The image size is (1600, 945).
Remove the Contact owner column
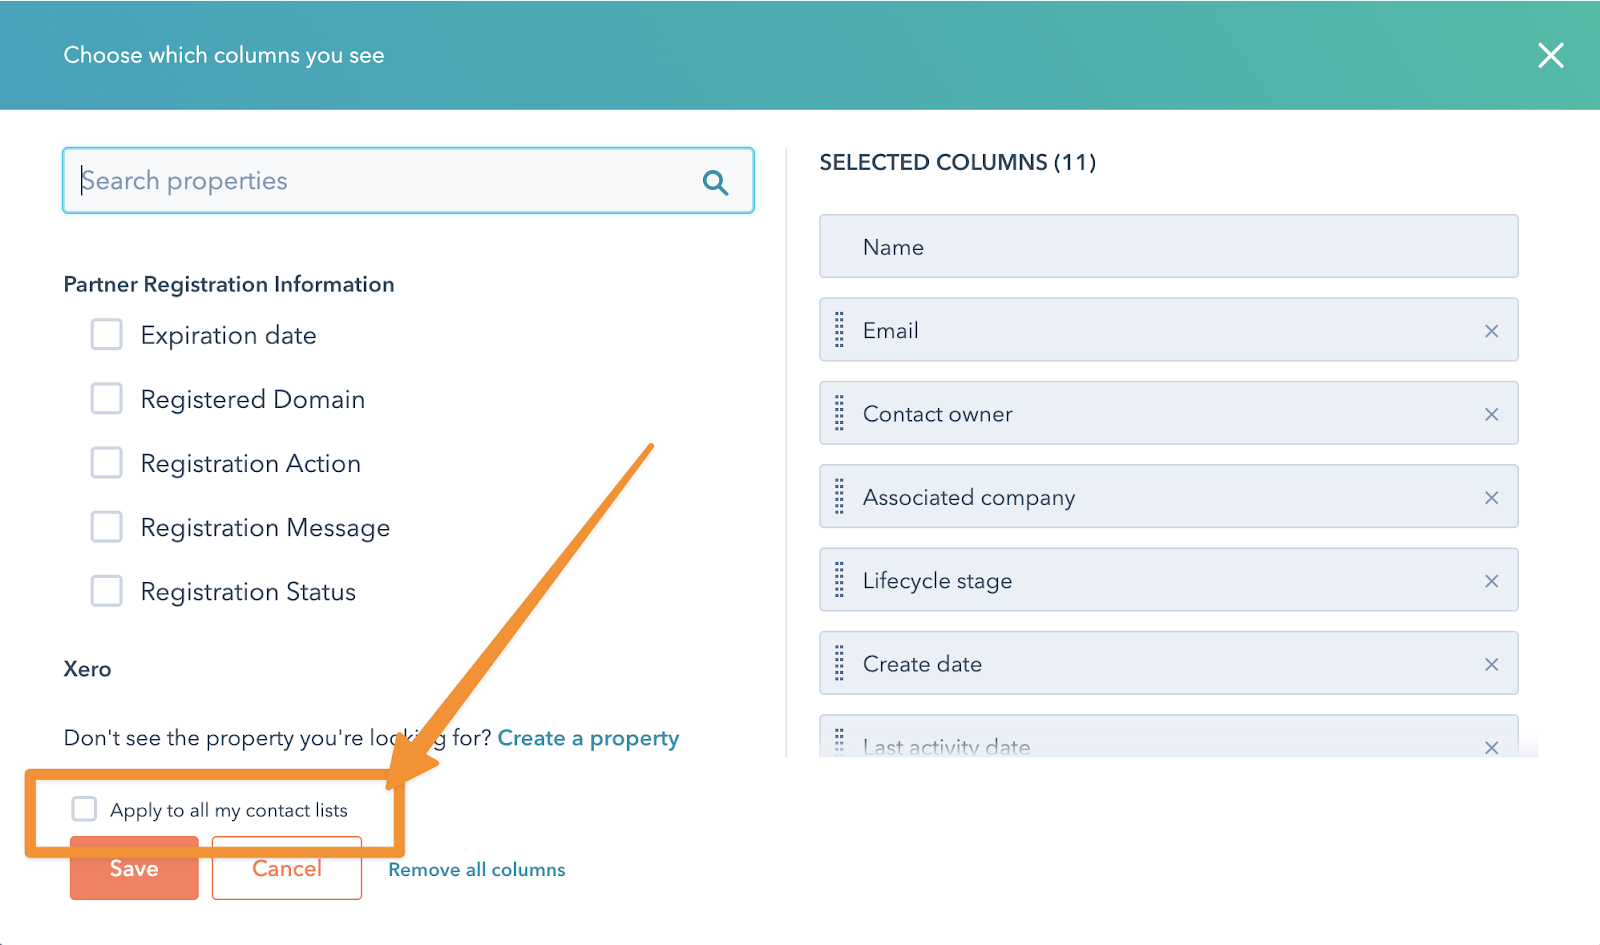pyautogui.click(x=1491, y=414)
